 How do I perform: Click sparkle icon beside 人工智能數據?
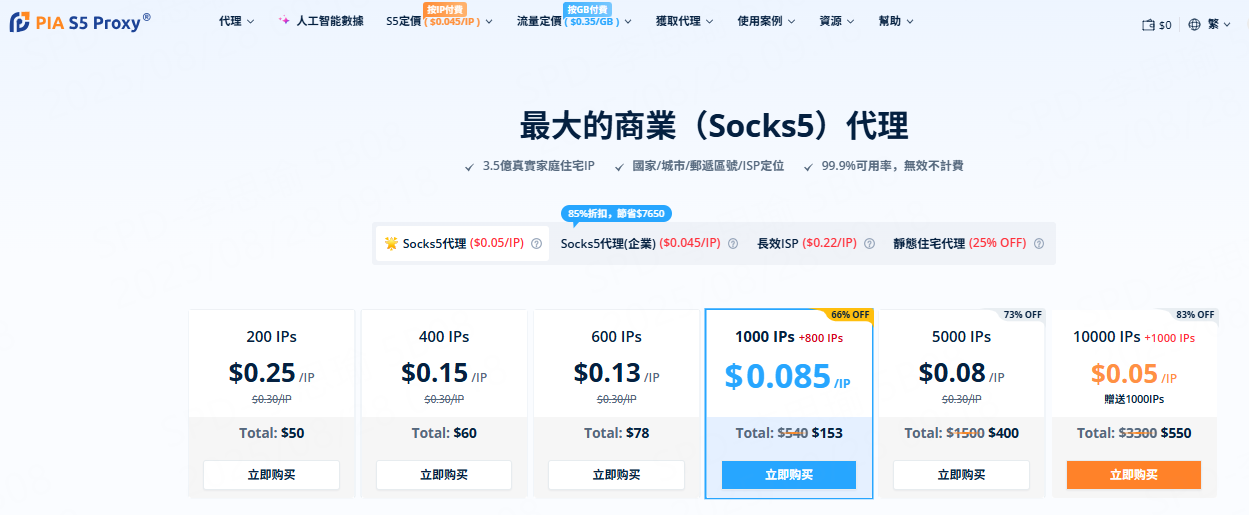(285, 21)
